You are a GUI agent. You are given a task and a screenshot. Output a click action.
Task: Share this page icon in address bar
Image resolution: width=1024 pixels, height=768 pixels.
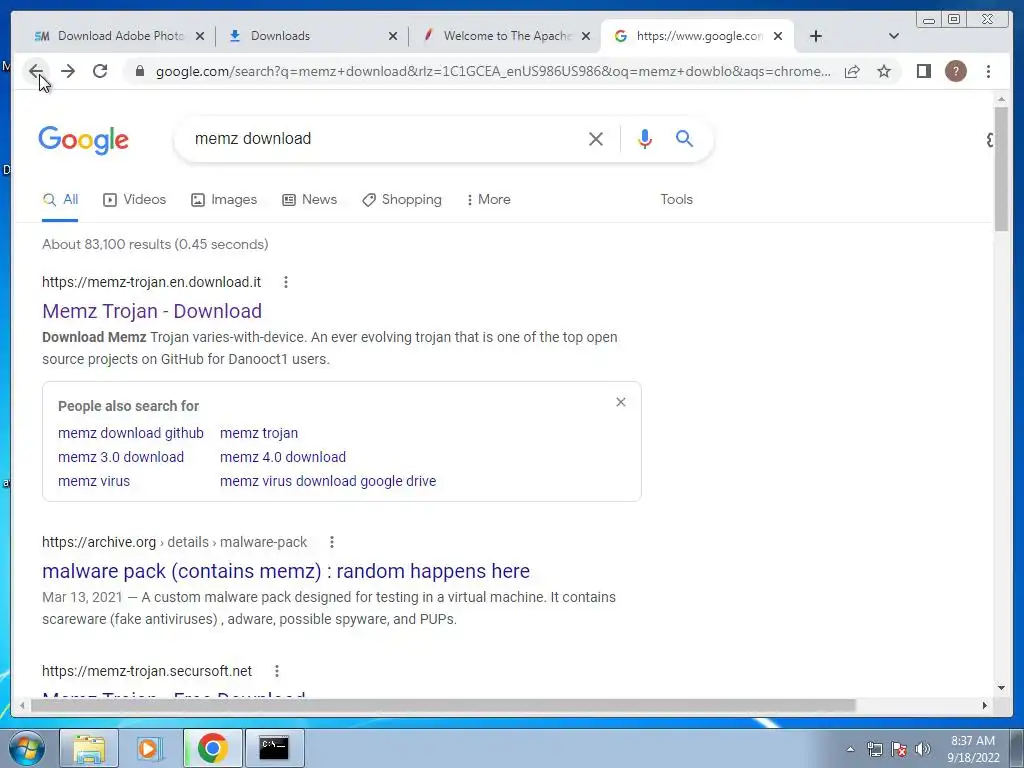tap(852, 71)
